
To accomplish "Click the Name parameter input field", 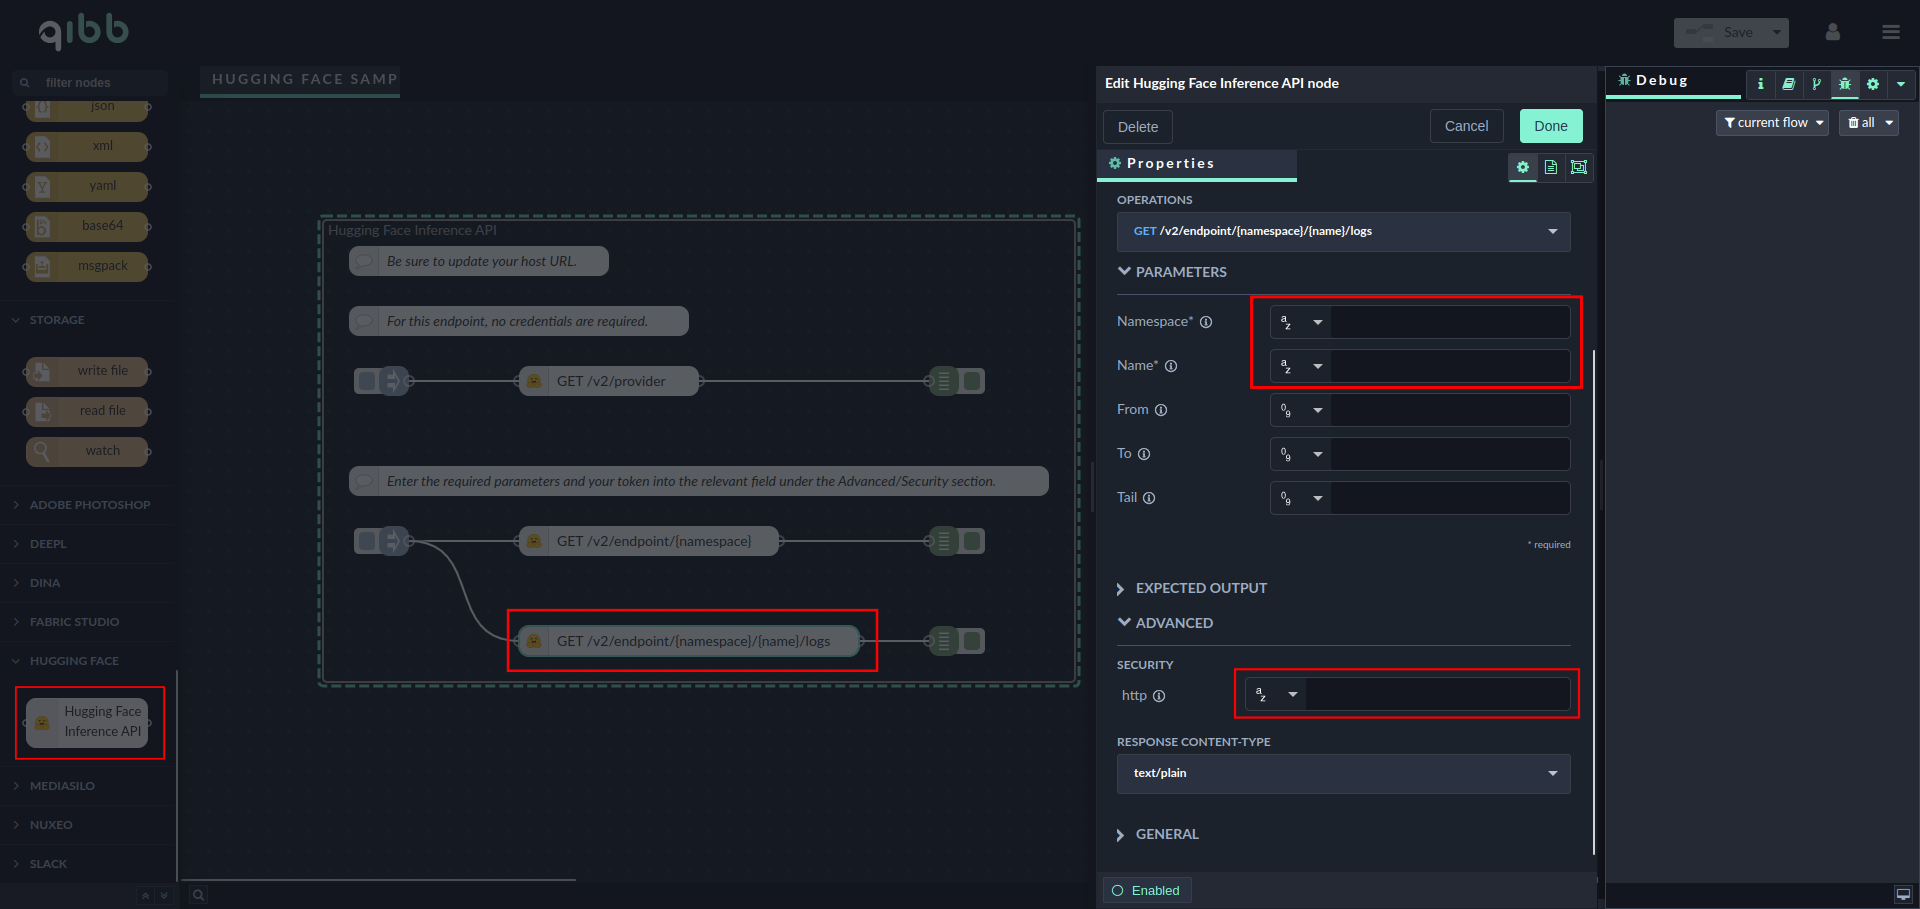I will click(1449, 366).
